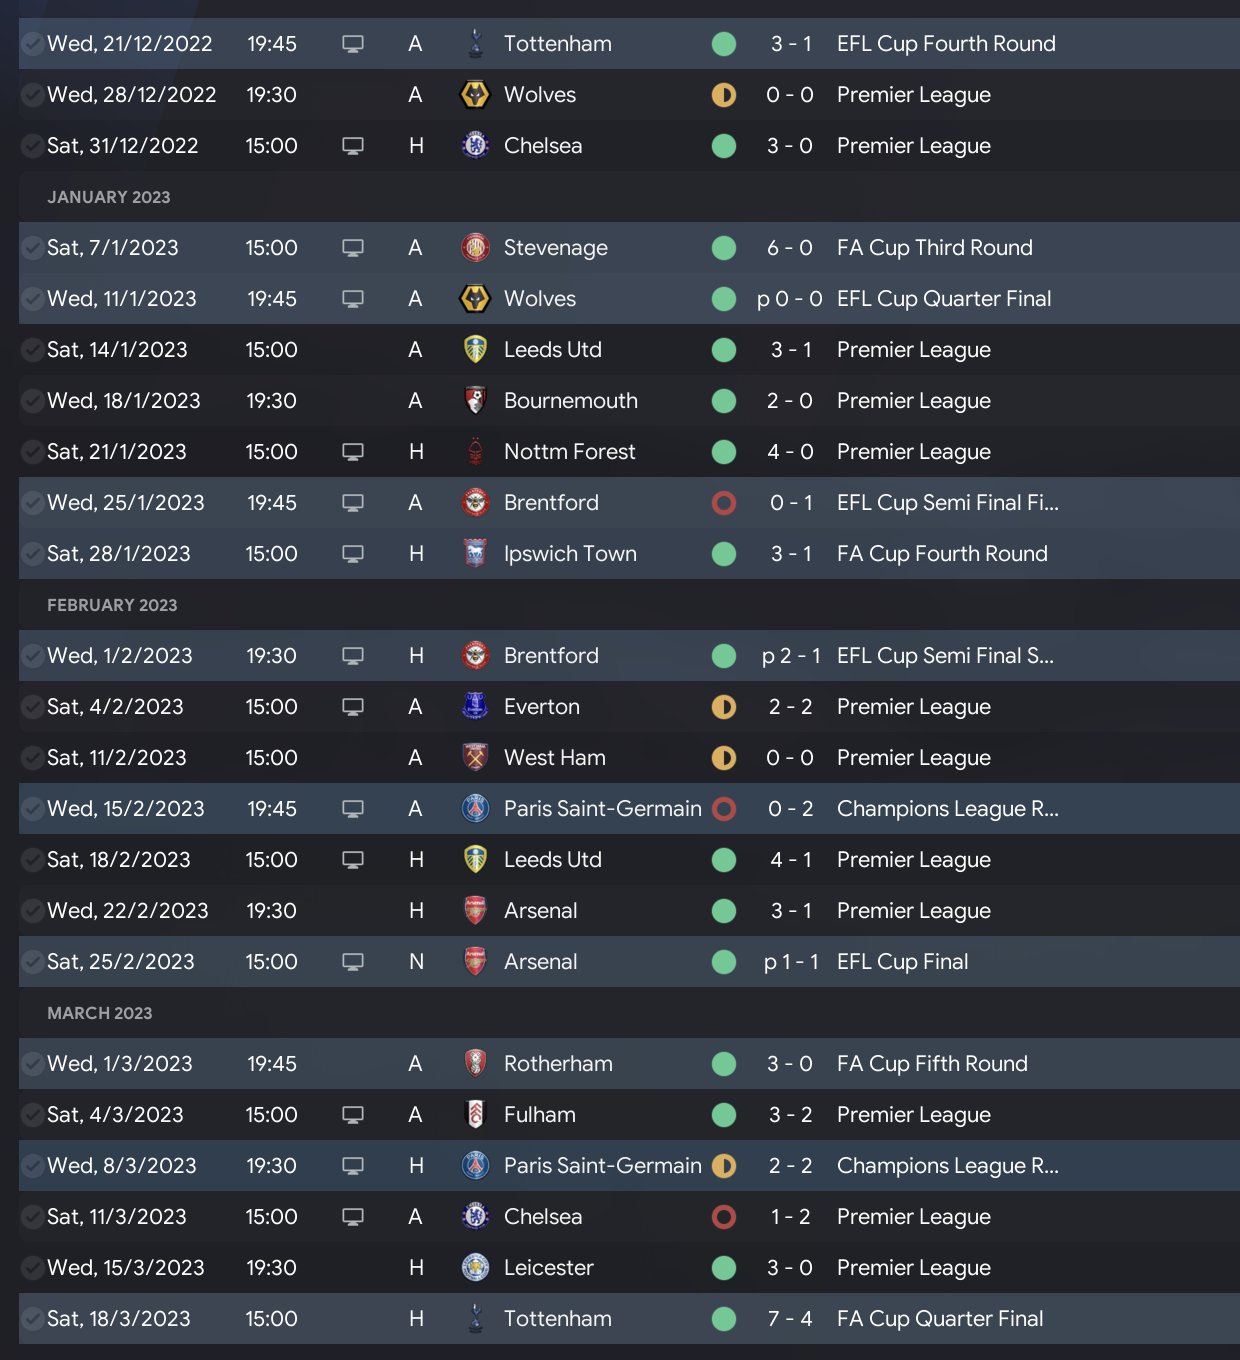The height and width of the screenshot is (1360, 1240).
Task: Click TV icon on Chelsea 31/12/2022 match
Action: 353,146
